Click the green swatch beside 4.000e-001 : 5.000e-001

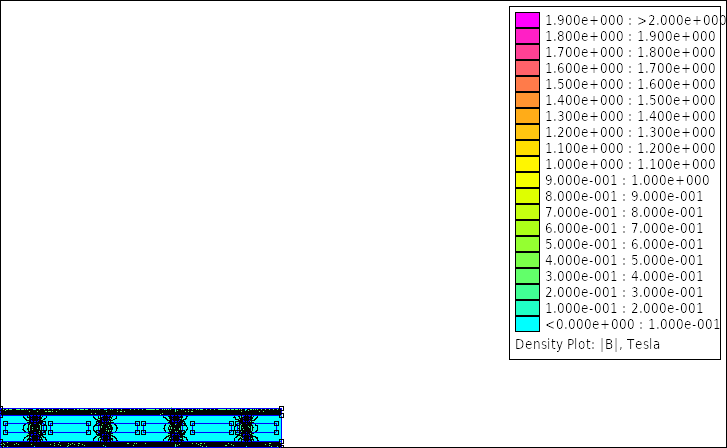[x=528, y=260]
